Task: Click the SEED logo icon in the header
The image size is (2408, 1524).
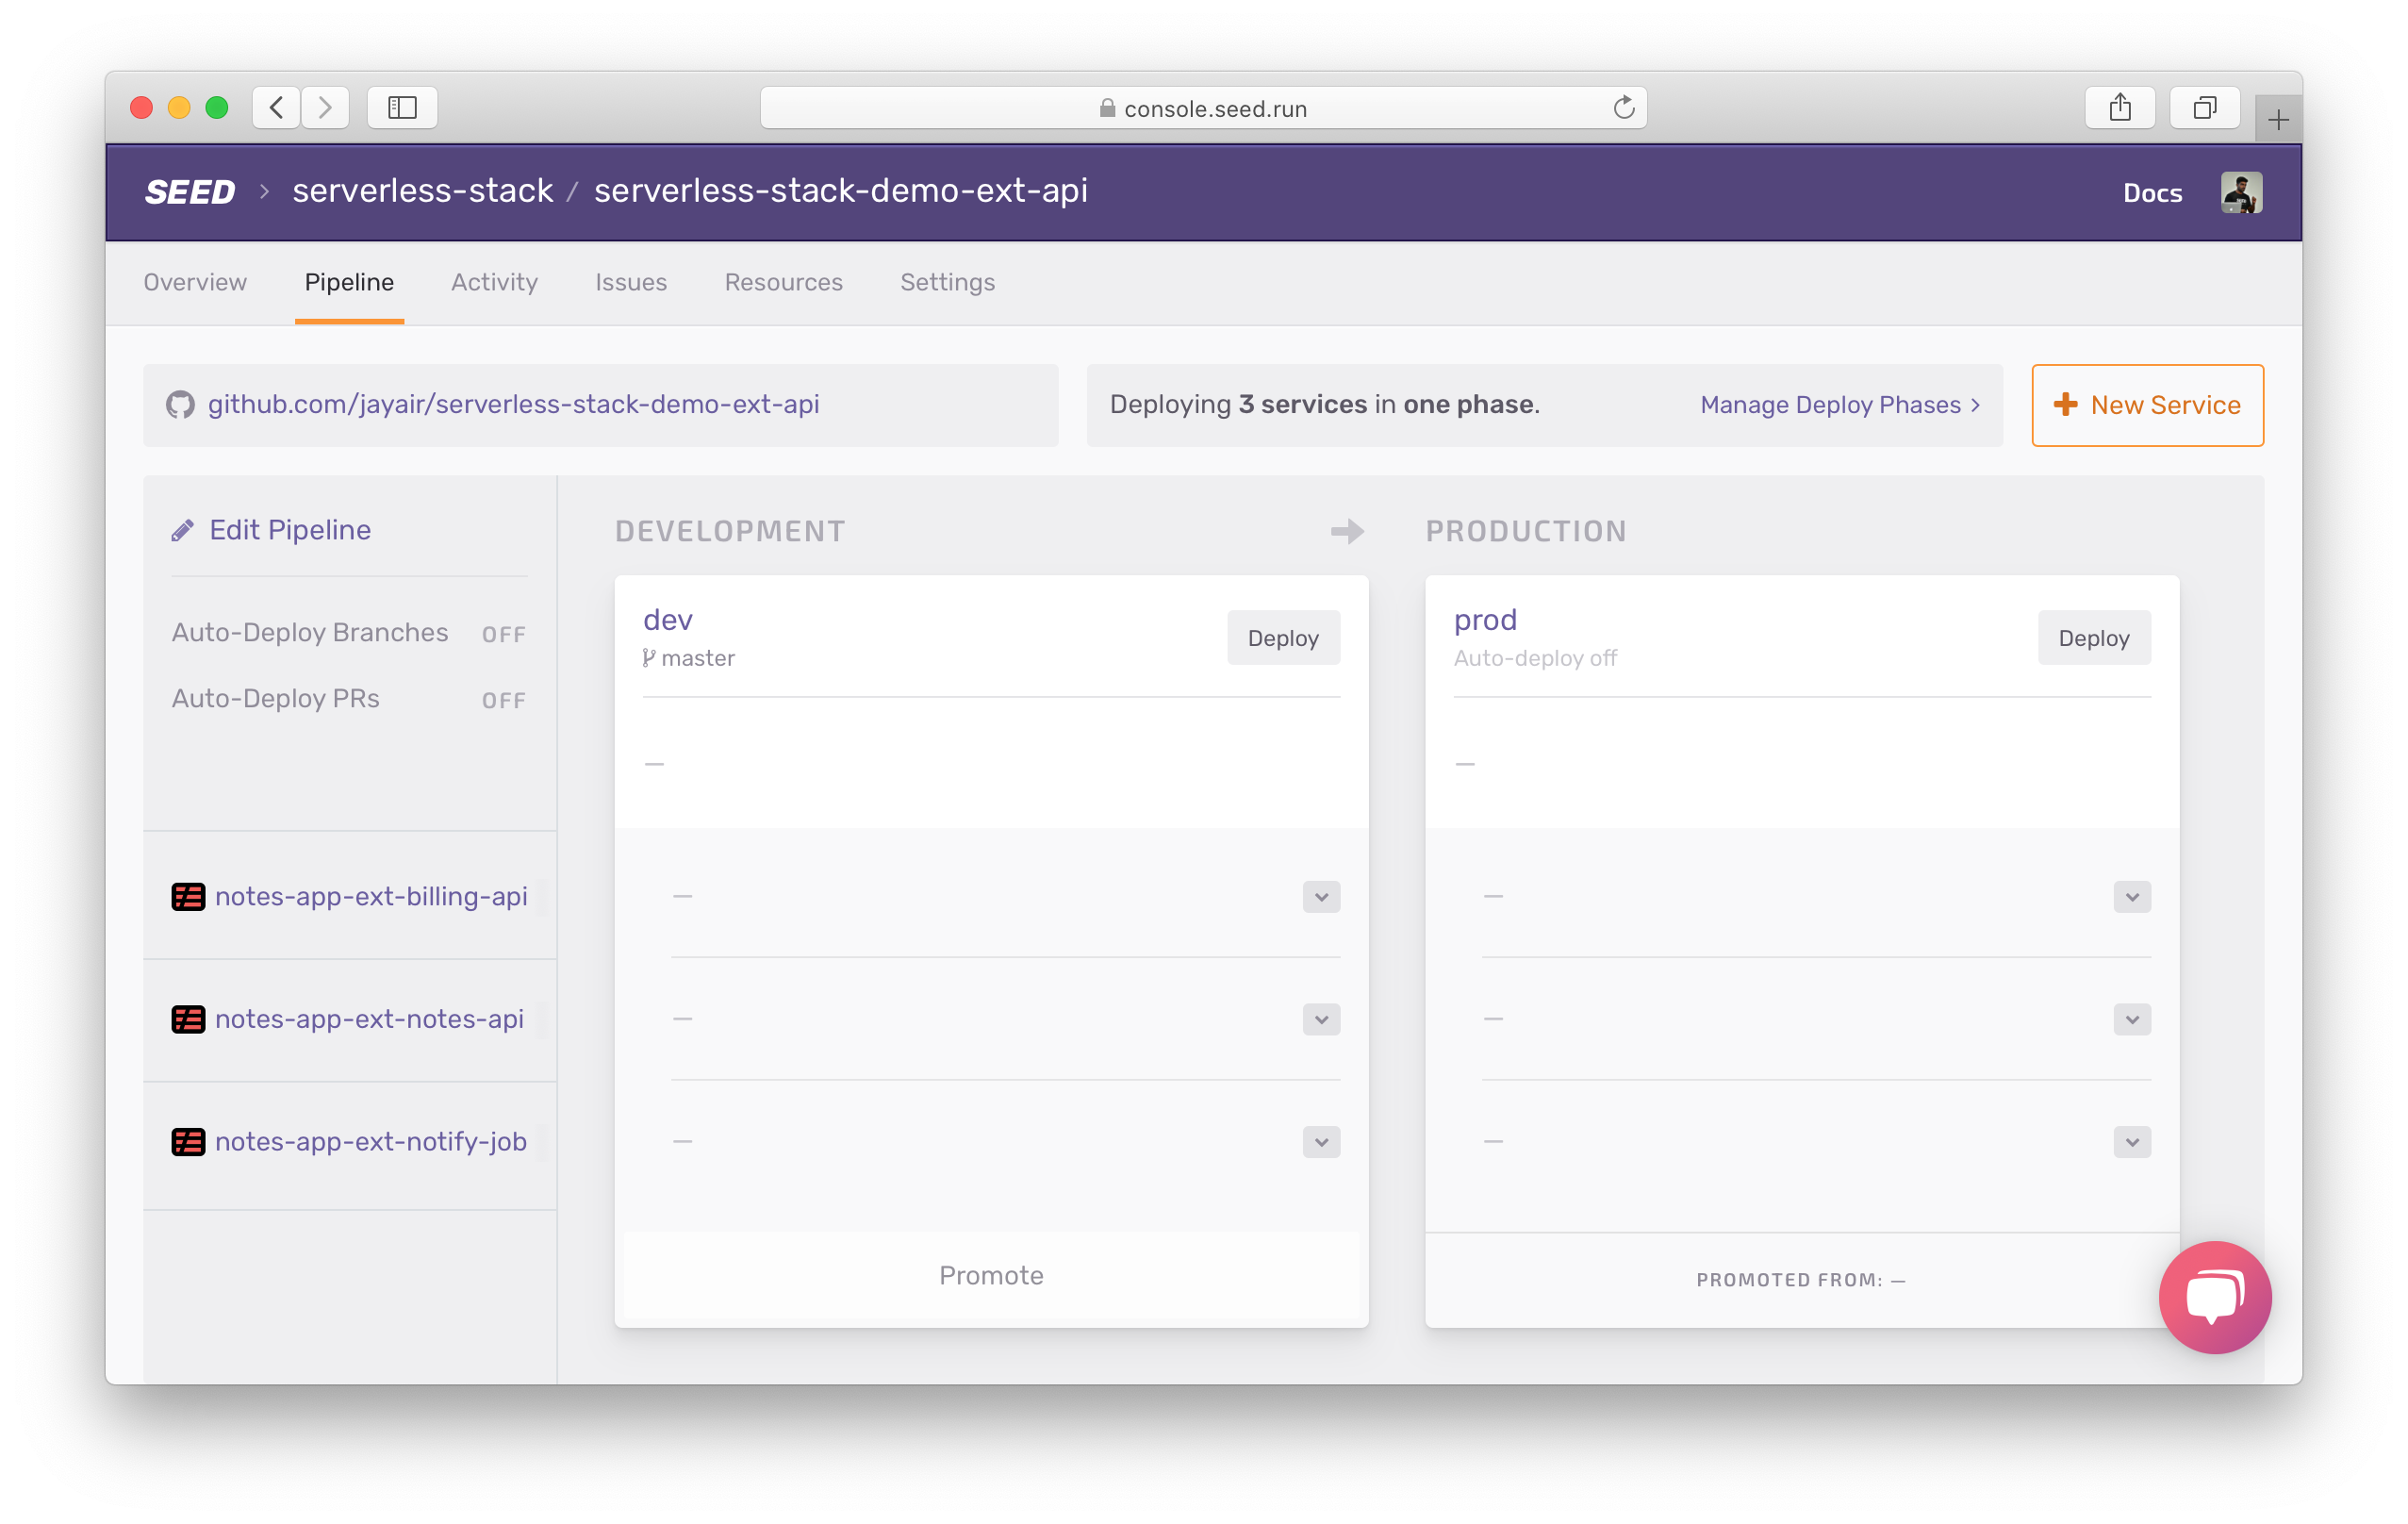Action: click(190, 193)
